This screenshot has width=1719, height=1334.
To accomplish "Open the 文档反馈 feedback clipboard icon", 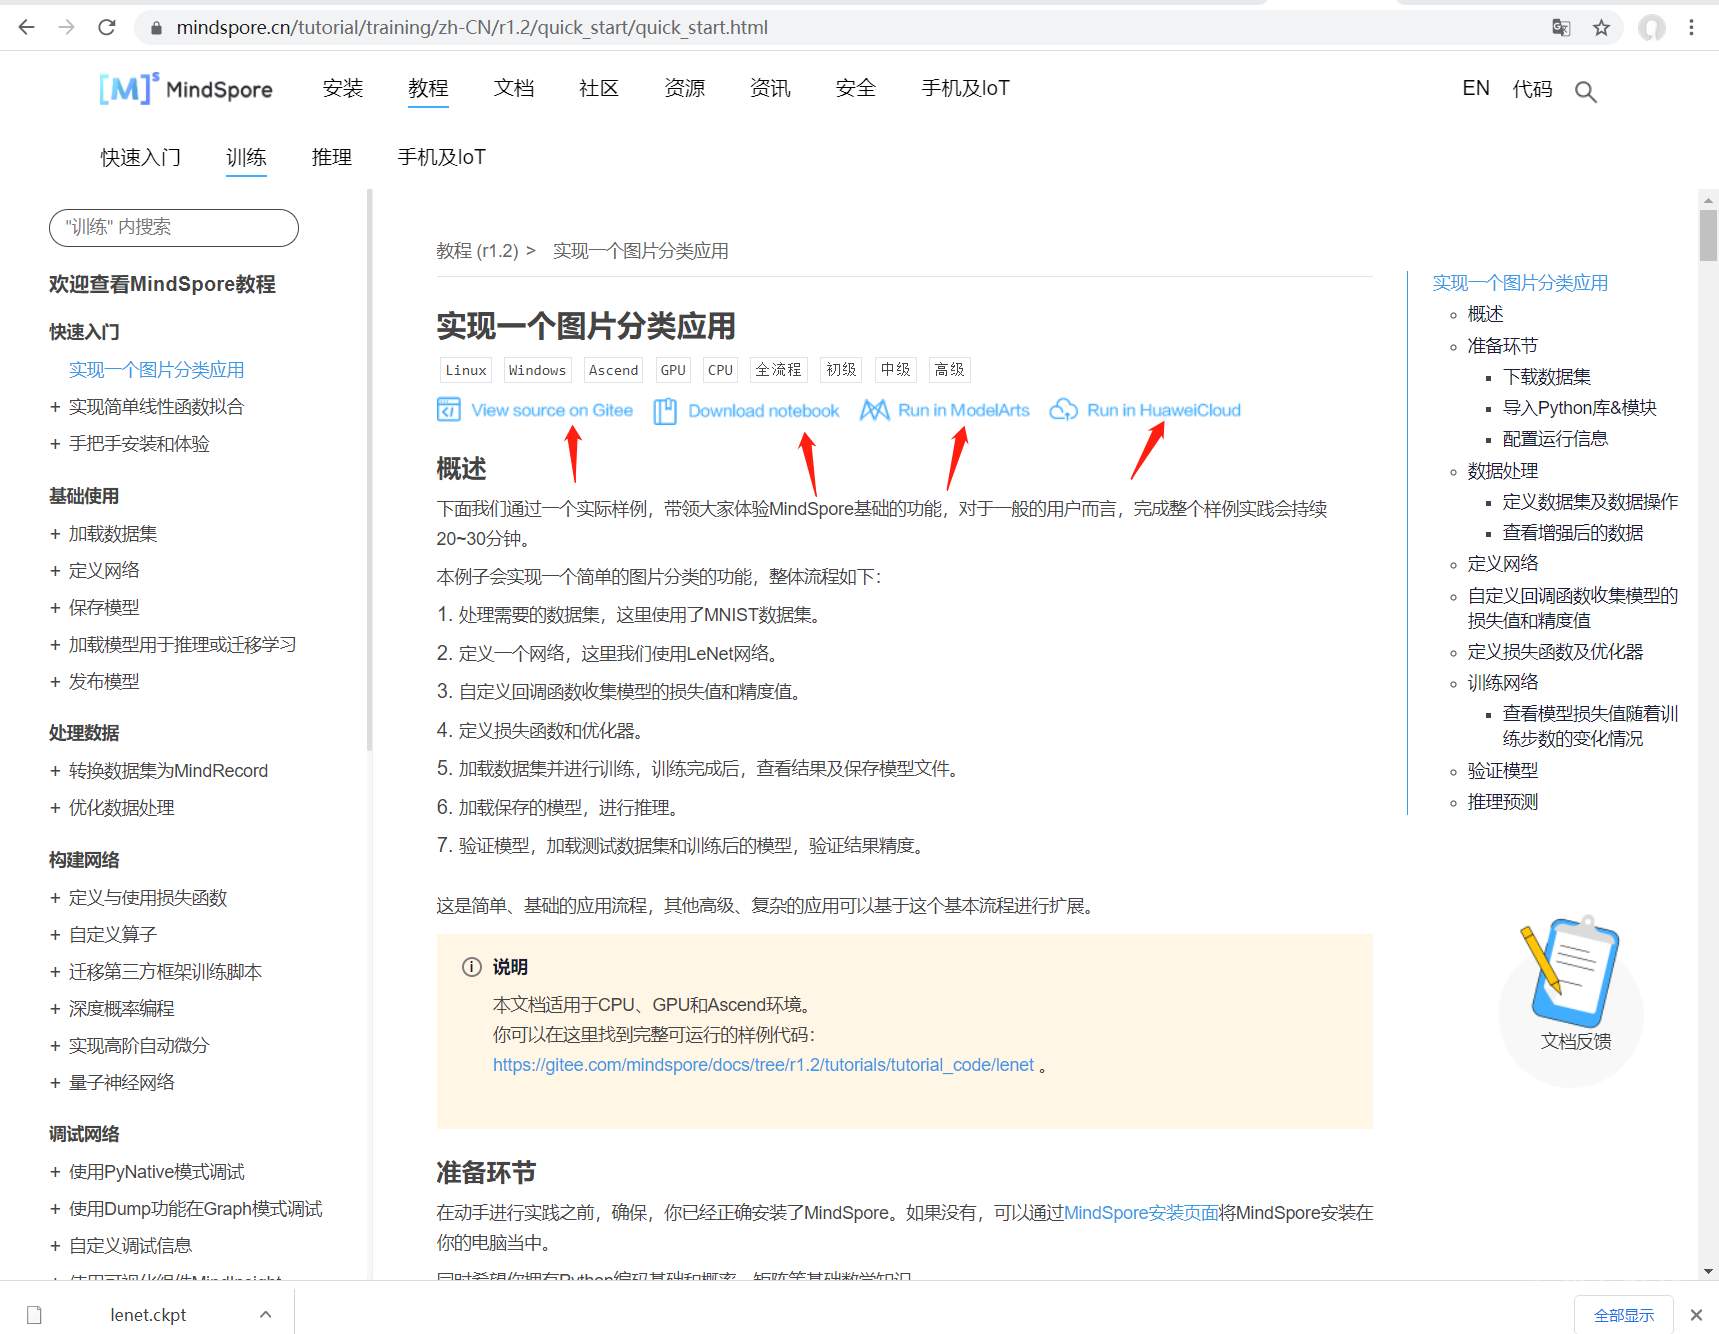I will click(1570, 971).
